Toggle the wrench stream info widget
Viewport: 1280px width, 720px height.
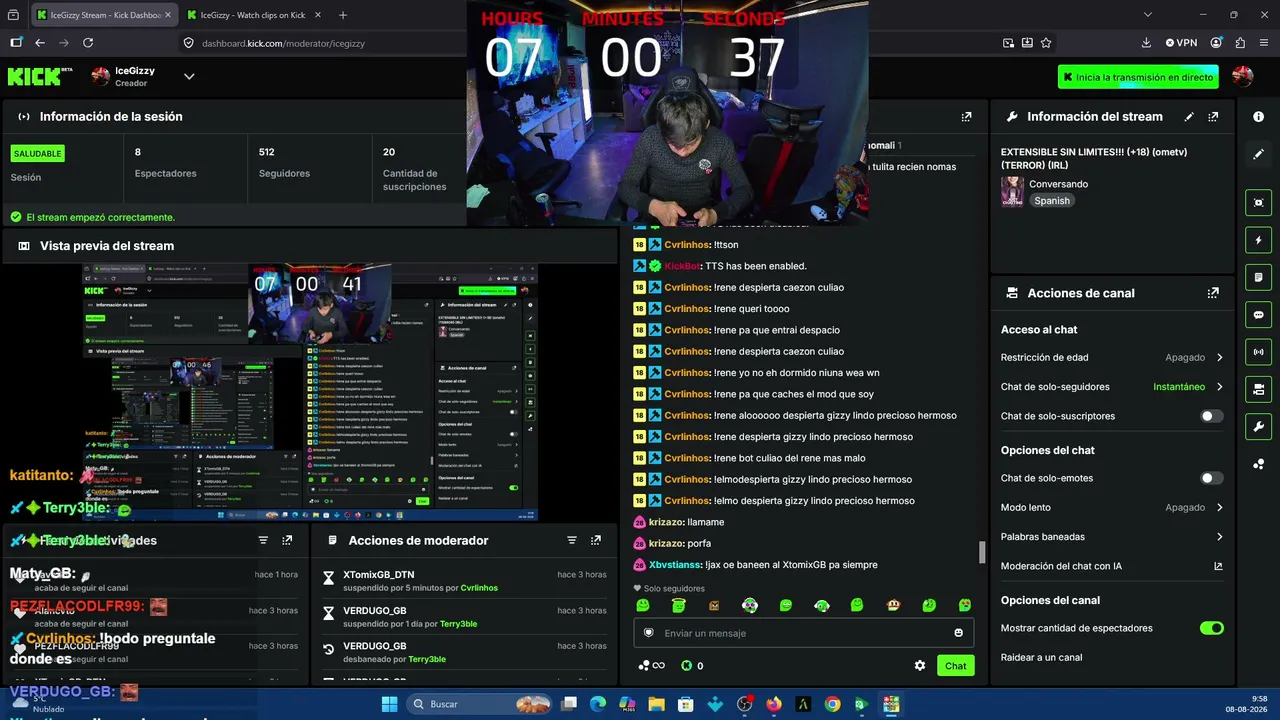(x=1258, y=426)
